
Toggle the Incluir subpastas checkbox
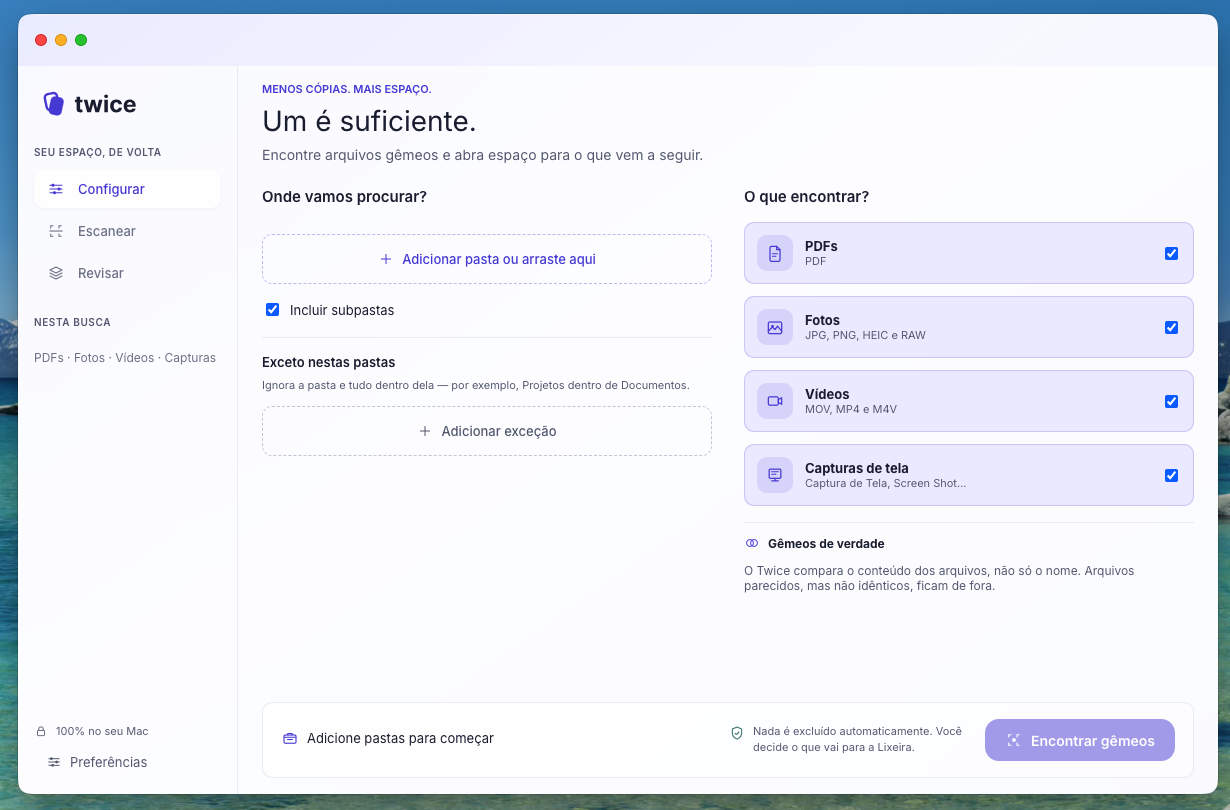click(272, 310)
